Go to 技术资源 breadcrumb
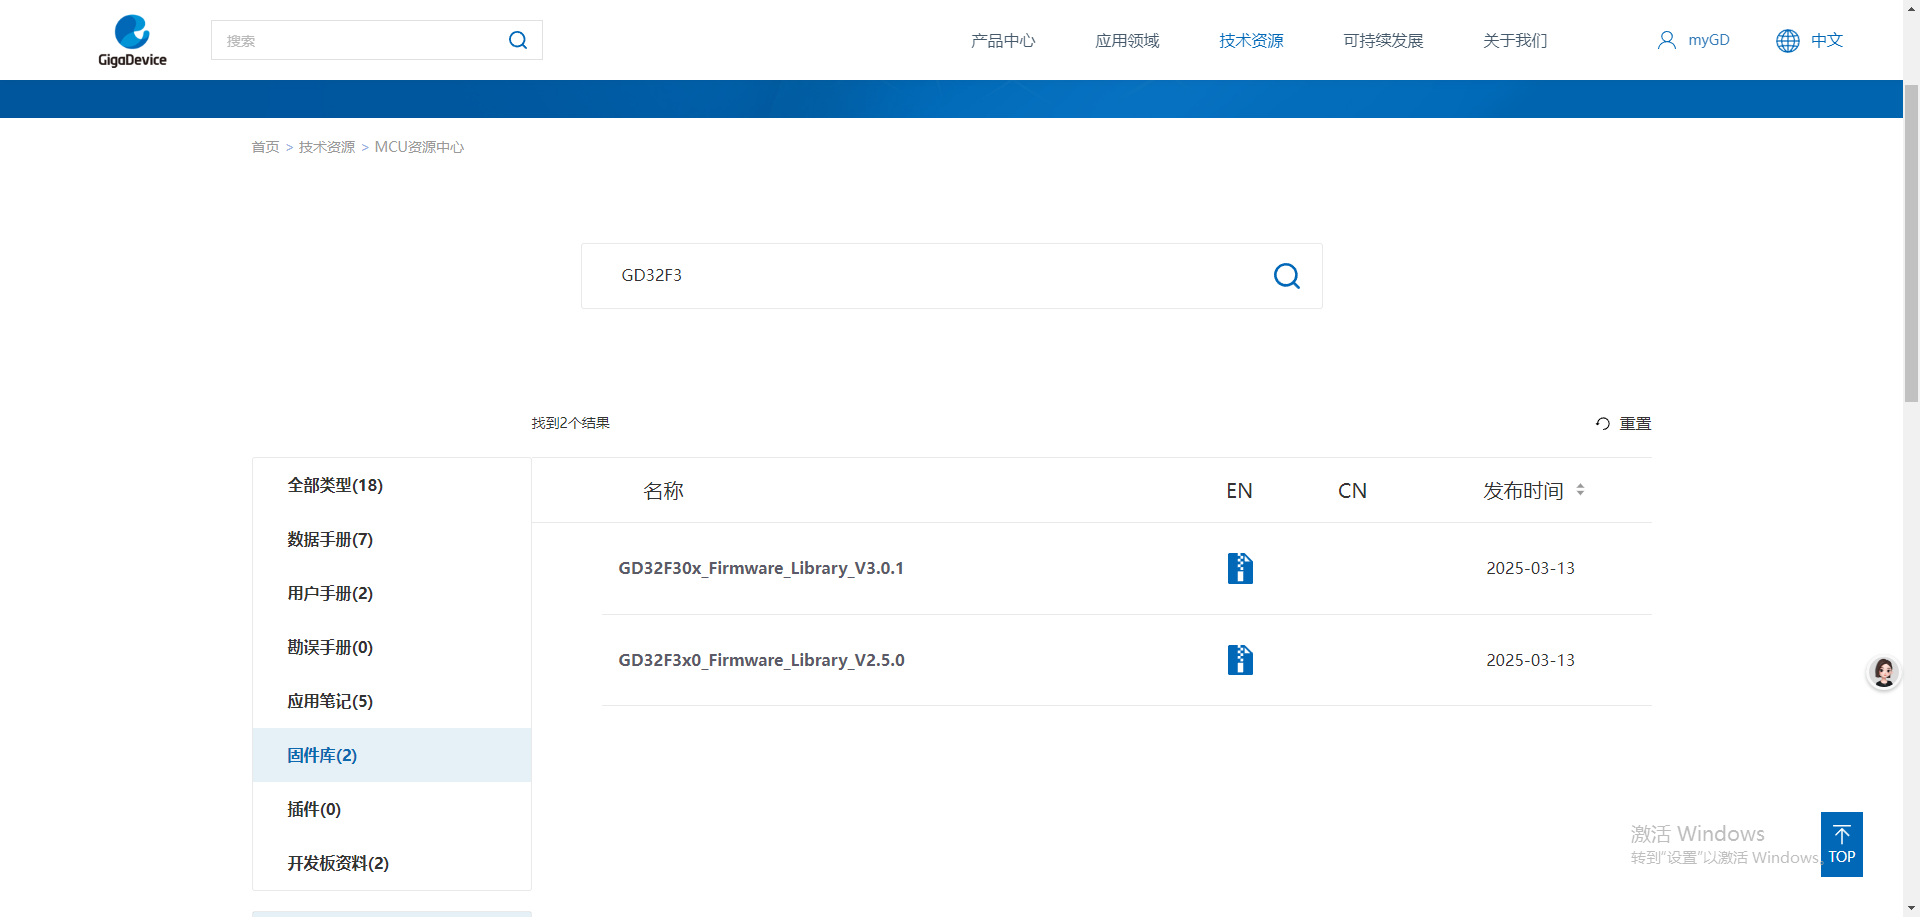Screen dimensions: 1920x917 [327, 147]
